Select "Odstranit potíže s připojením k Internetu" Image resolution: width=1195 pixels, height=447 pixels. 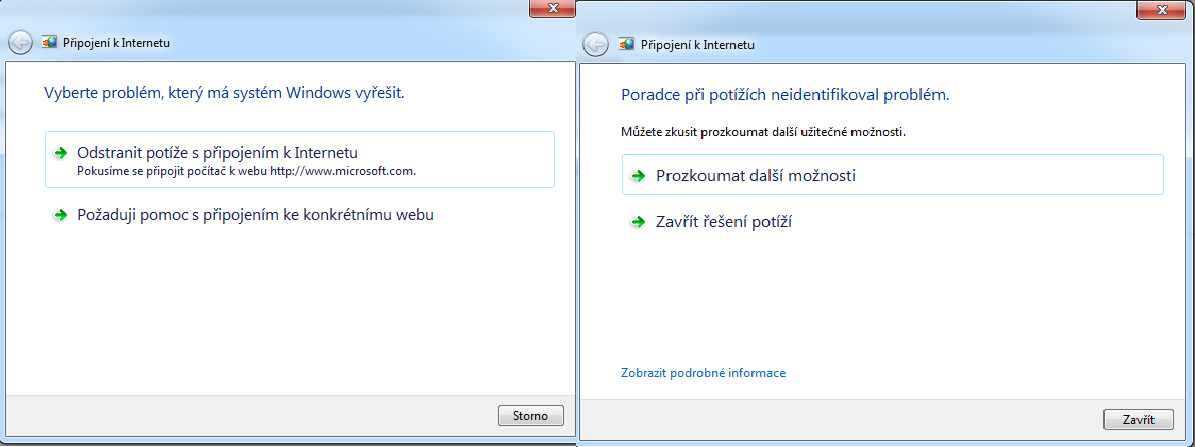(x=300, y=160)
